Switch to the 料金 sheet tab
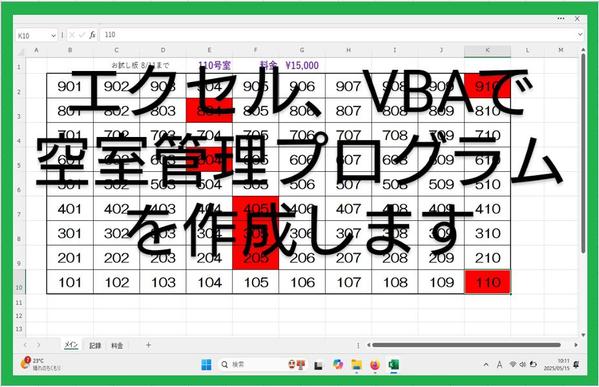 [x=117, y=345]
